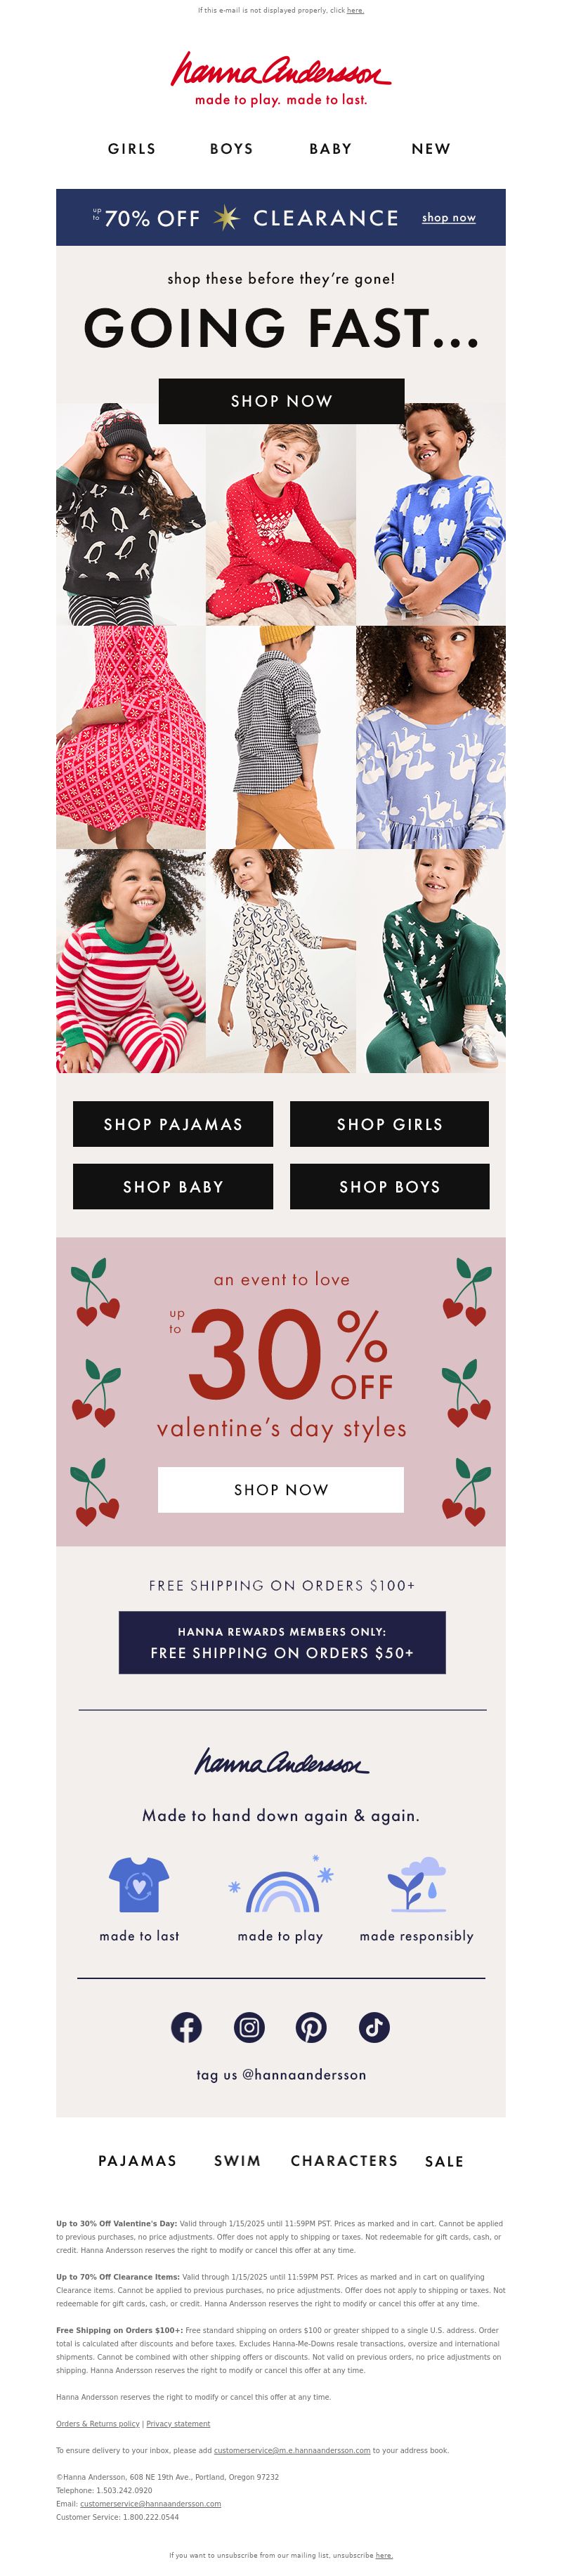Open the Pinterest social icon
The image size is (562, 2576).
pos(311,2027)
